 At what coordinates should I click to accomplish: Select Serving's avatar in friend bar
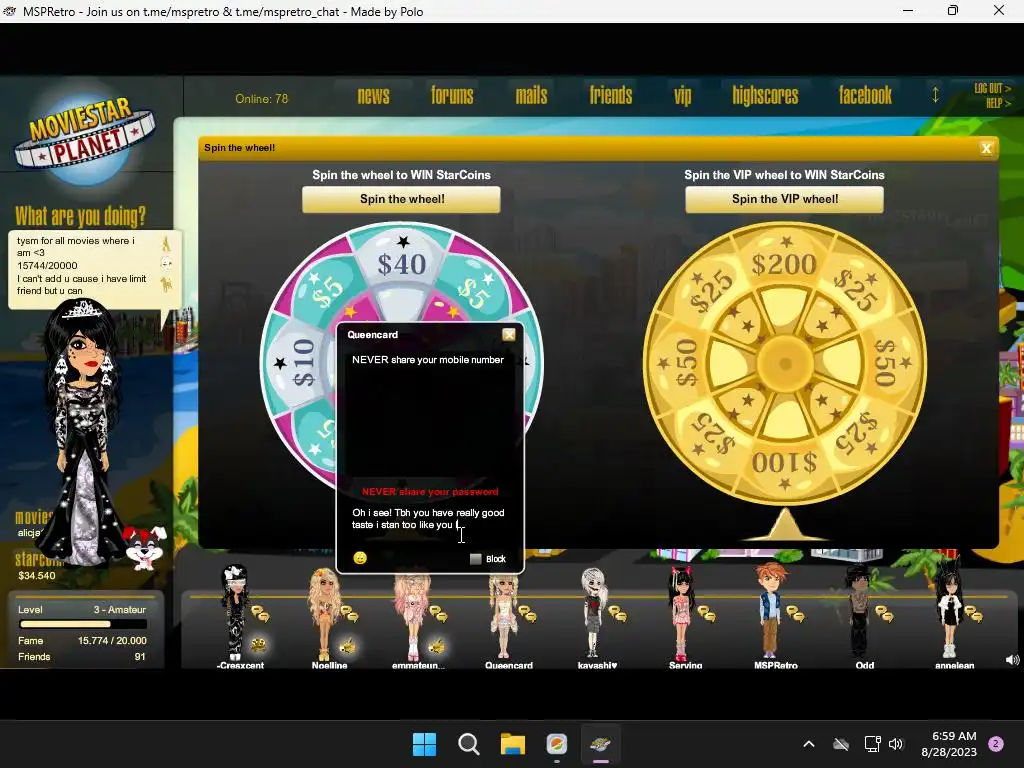pyautogui.click(x=681, y=613)
